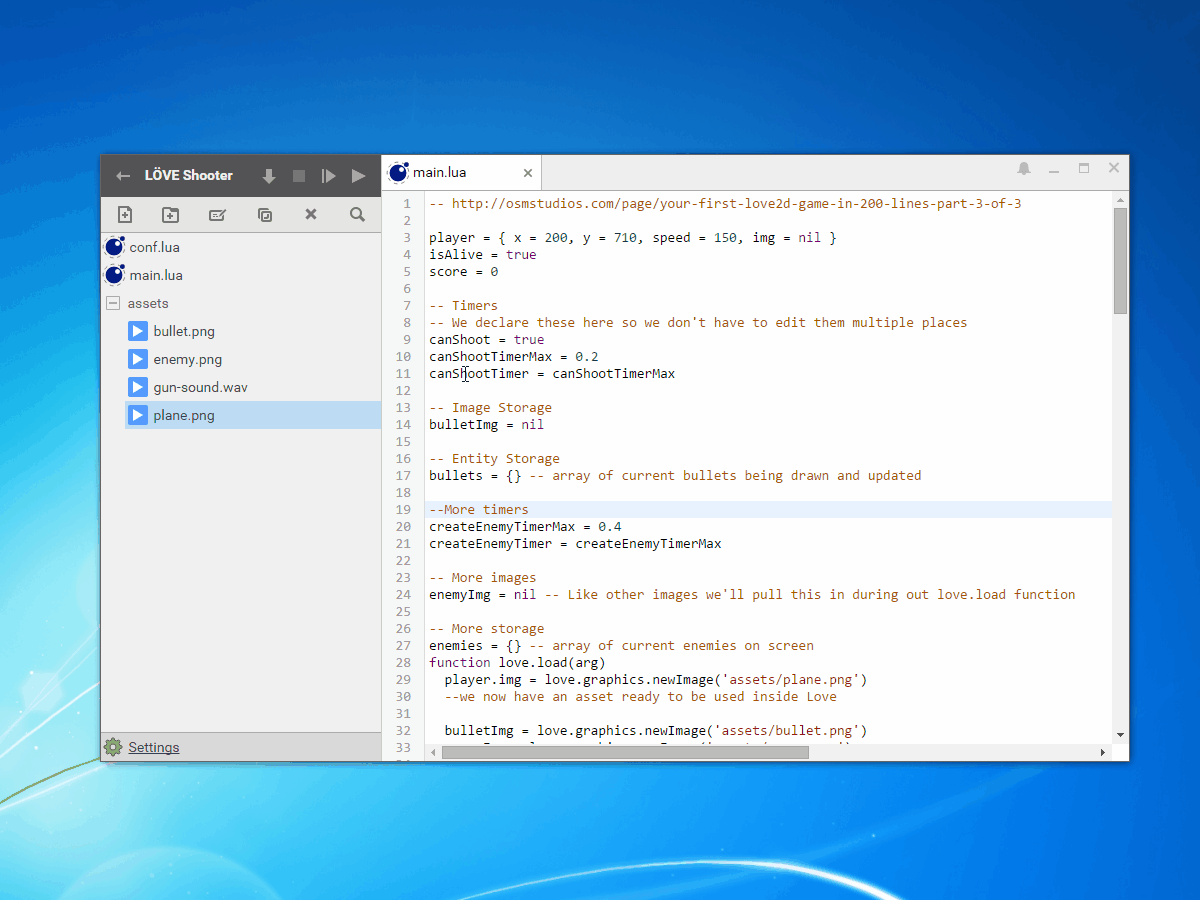Create a new file with the page-plus icon
The width and height of the screenshot is (1200, 900).
tap(125, 214)
